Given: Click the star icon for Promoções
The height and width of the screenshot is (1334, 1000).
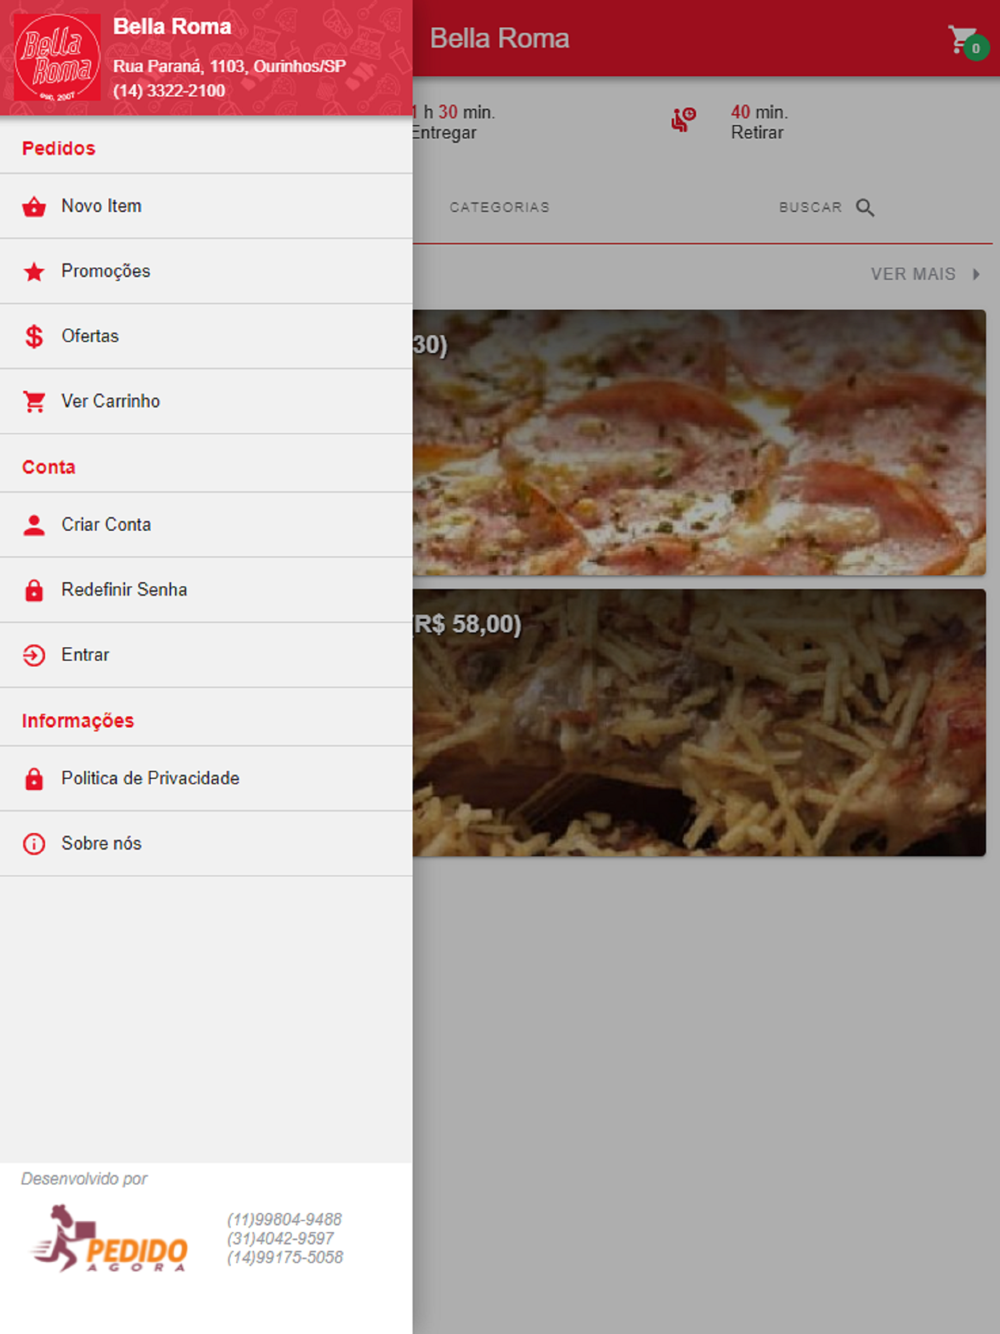Looking at the screenshot, I should 34,272.
